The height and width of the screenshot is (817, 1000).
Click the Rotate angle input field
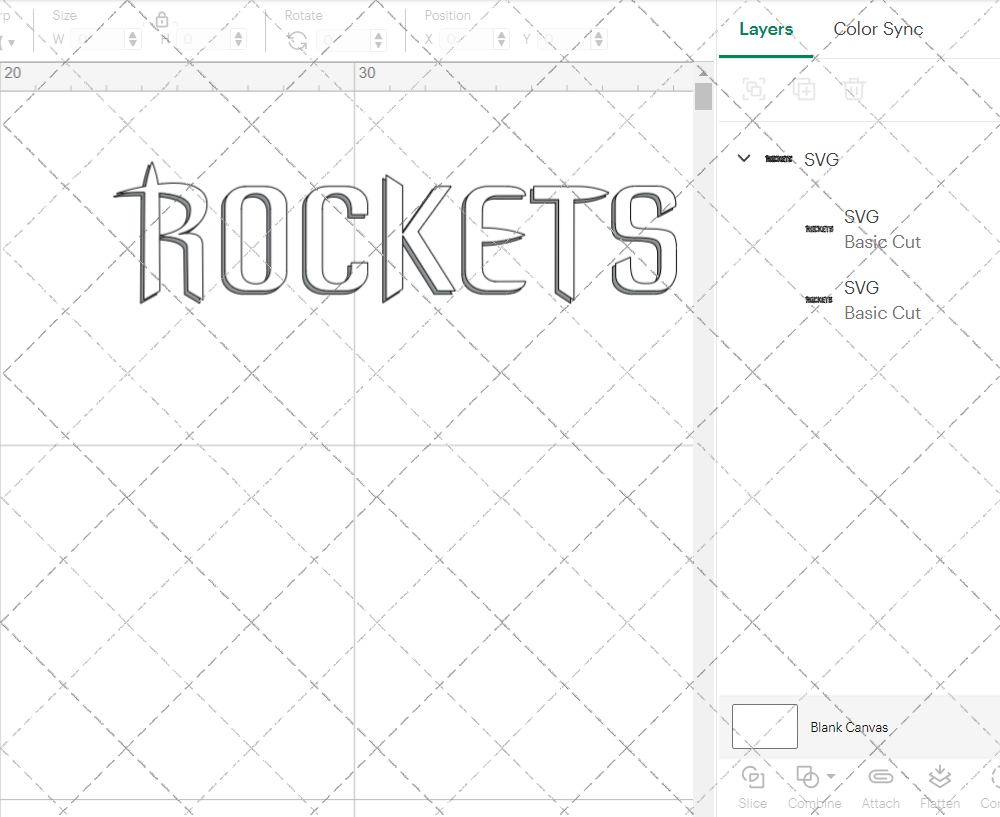click(344, 41)
